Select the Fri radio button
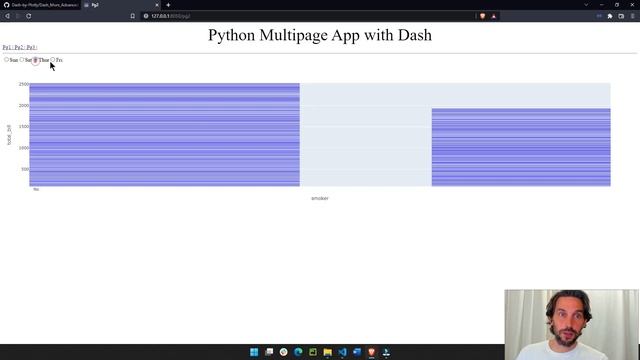 click(x=53, y=60)
